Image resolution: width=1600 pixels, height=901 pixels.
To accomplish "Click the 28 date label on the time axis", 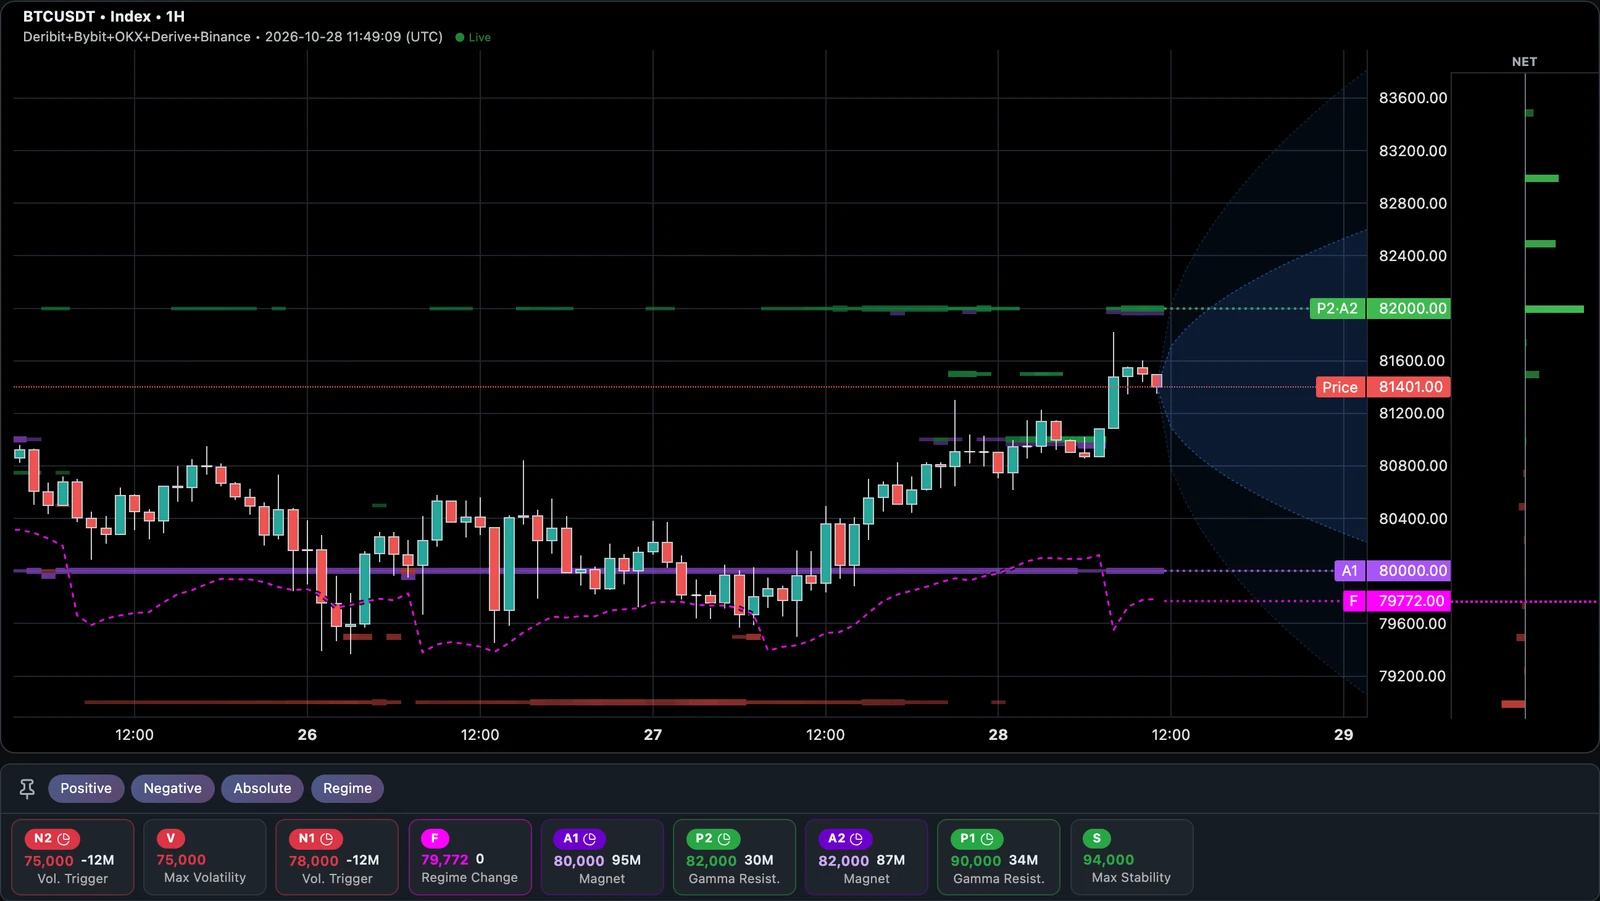I will [998, 735].
